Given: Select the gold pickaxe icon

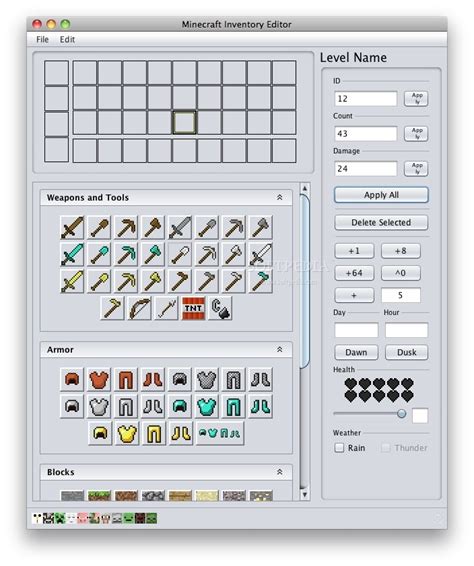Looking at the screenshot, I should 126,281.
